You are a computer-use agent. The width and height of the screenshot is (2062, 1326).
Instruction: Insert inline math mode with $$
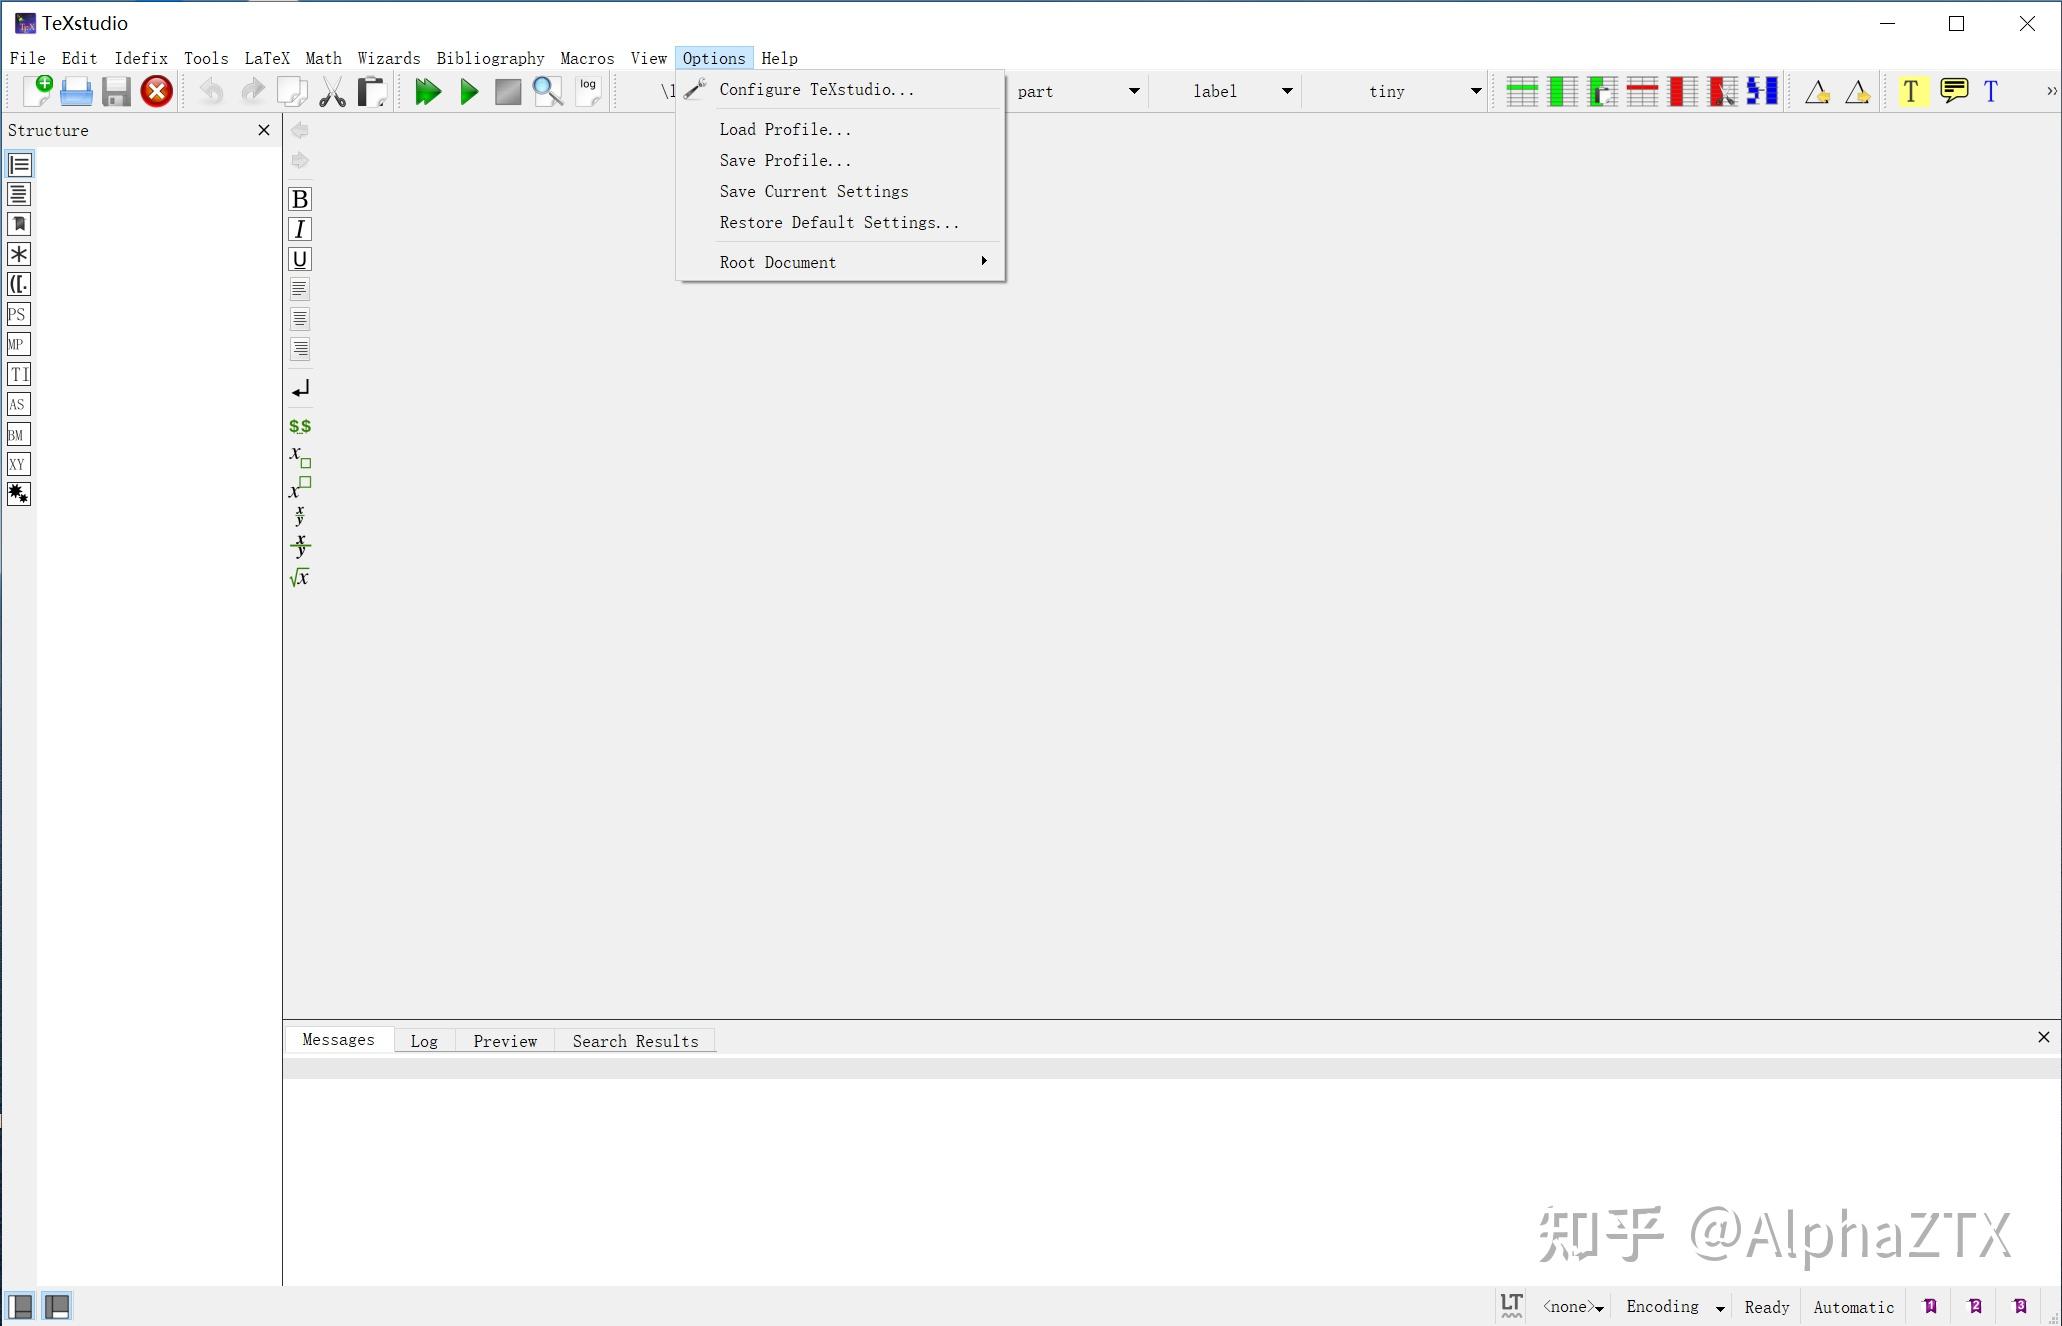[x=299, y=425]
